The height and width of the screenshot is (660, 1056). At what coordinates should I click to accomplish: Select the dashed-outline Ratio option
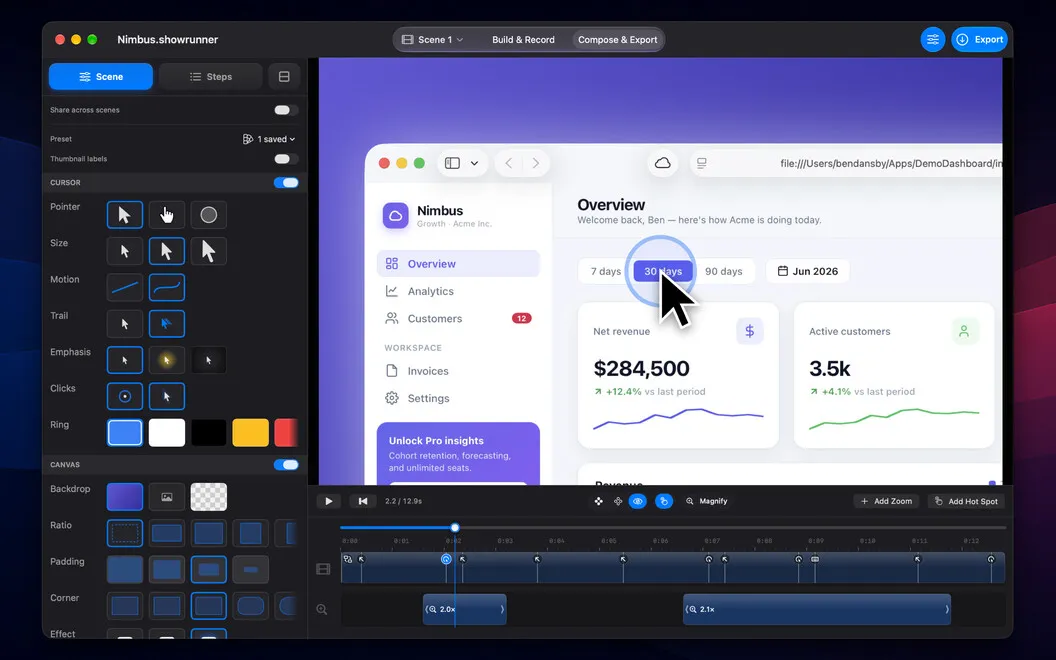coord(125,533)
